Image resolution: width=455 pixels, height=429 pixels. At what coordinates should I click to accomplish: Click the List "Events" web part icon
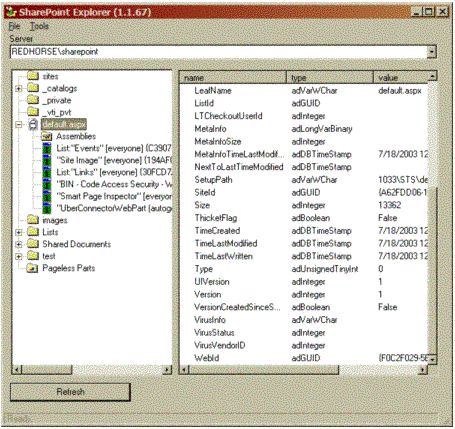[x=47, y=148]
